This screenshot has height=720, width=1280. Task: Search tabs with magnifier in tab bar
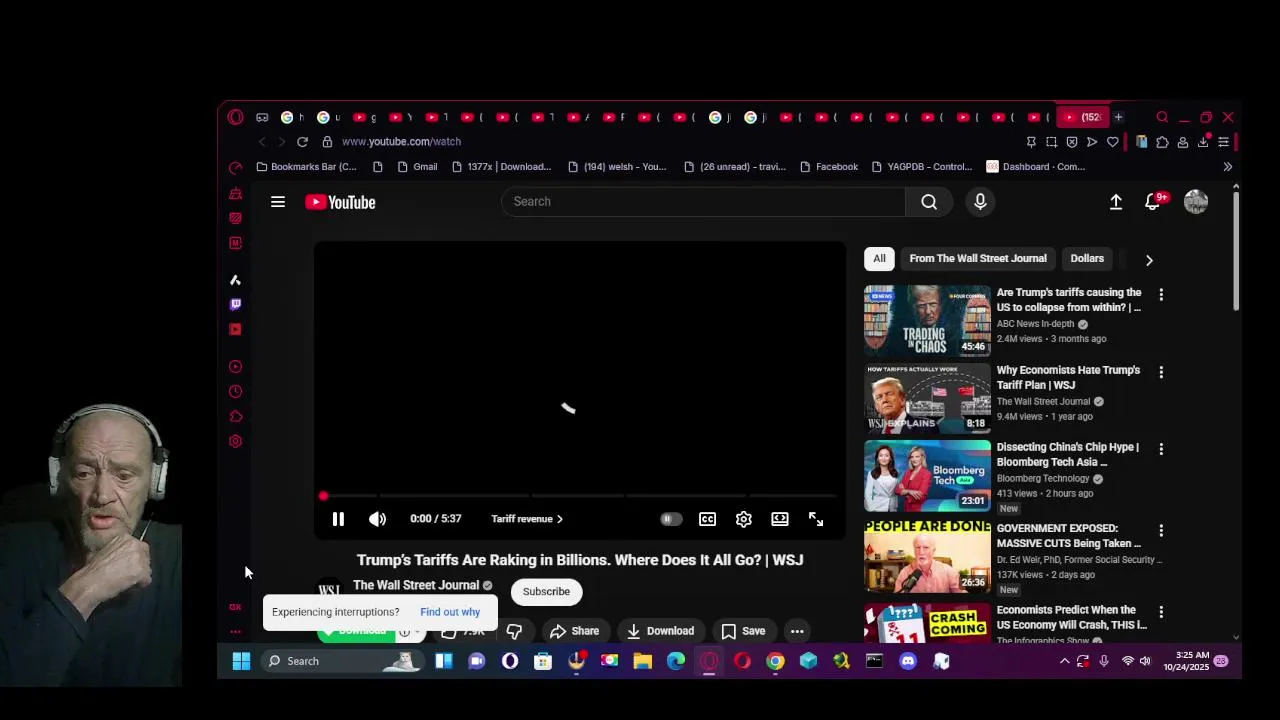point(1162,117)
